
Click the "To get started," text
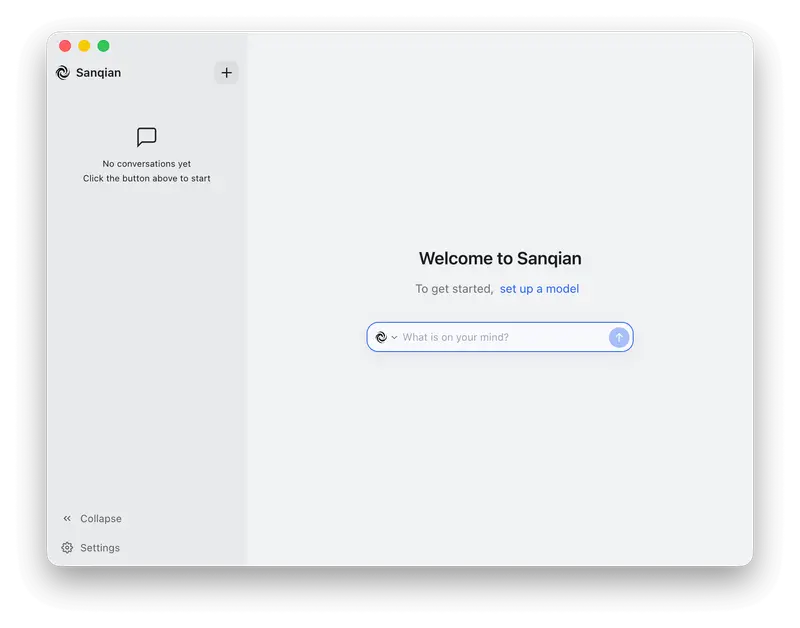click(454, 289)
